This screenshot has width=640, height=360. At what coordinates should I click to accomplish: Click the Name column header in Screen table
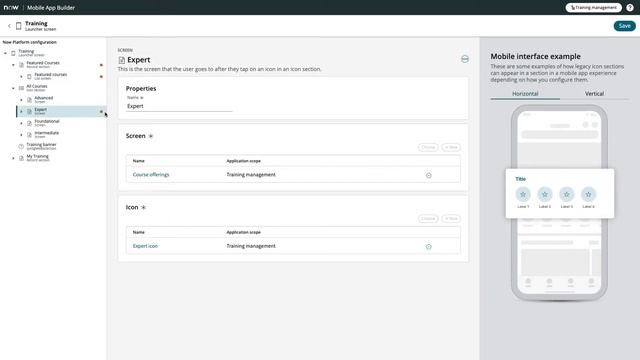tap(139, 161)
